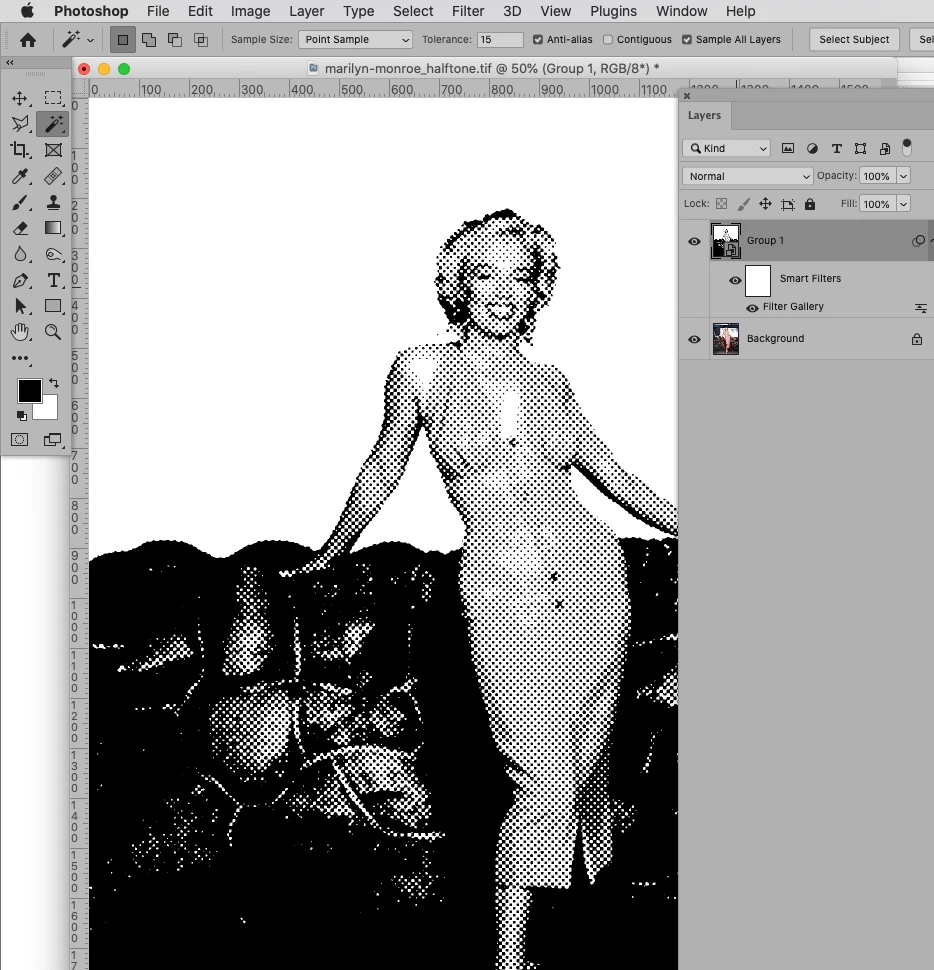
Task: Filter layers by pixel layers
Action: [787, 148]
